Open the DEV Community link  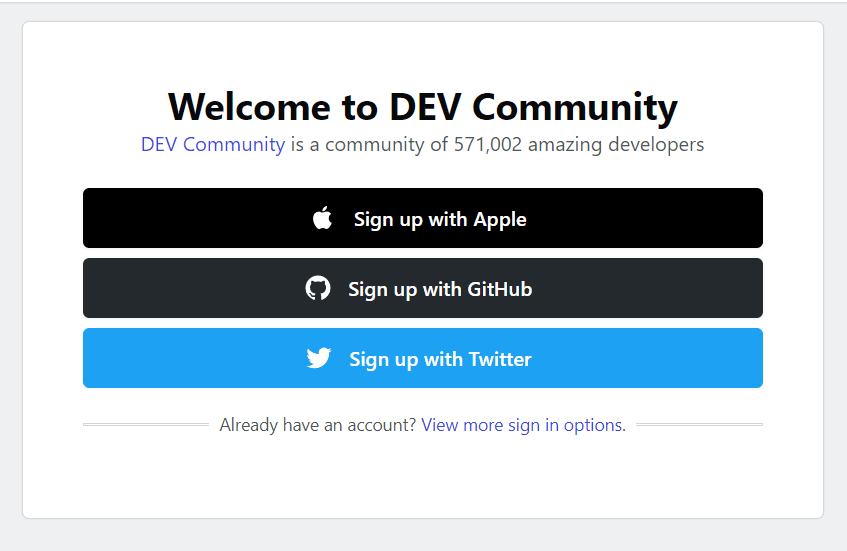click(x=213, y=144)
